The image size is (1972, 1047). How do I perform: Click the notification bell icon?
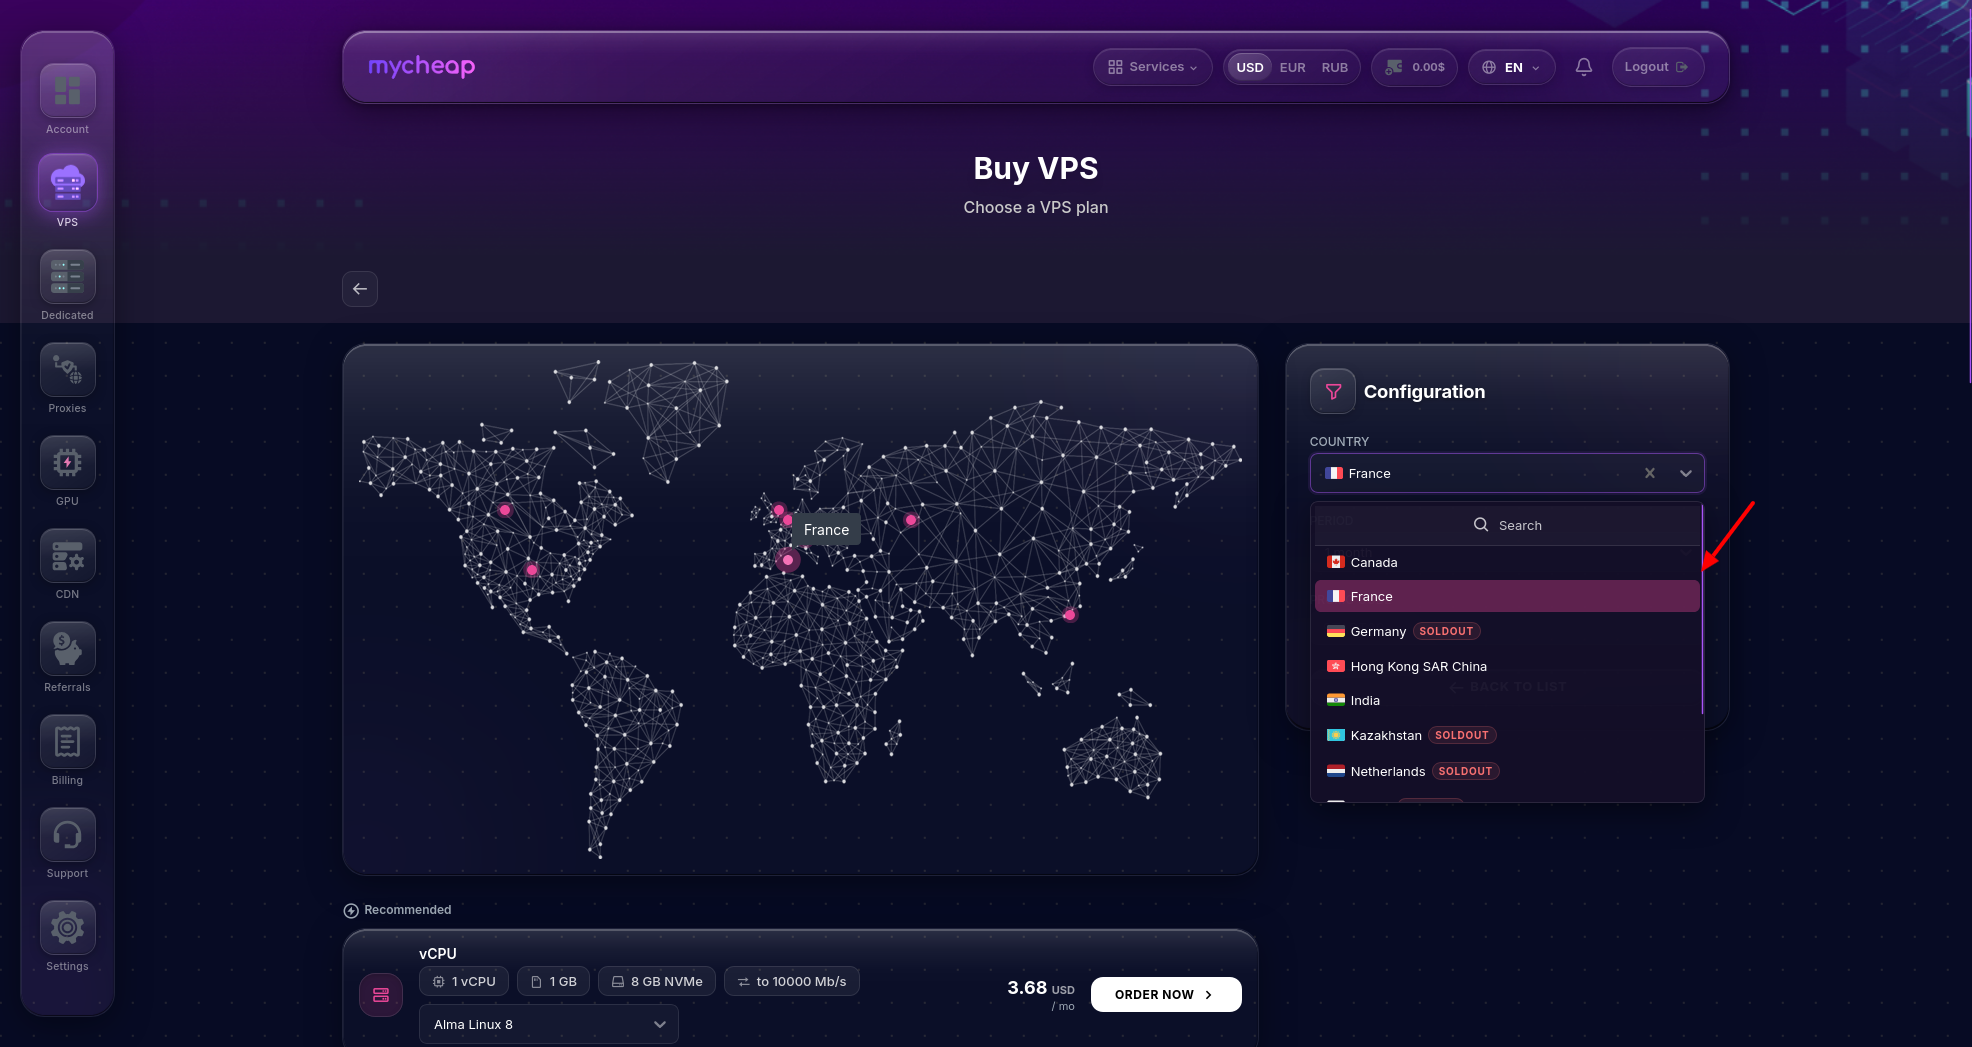(1583, 67)
